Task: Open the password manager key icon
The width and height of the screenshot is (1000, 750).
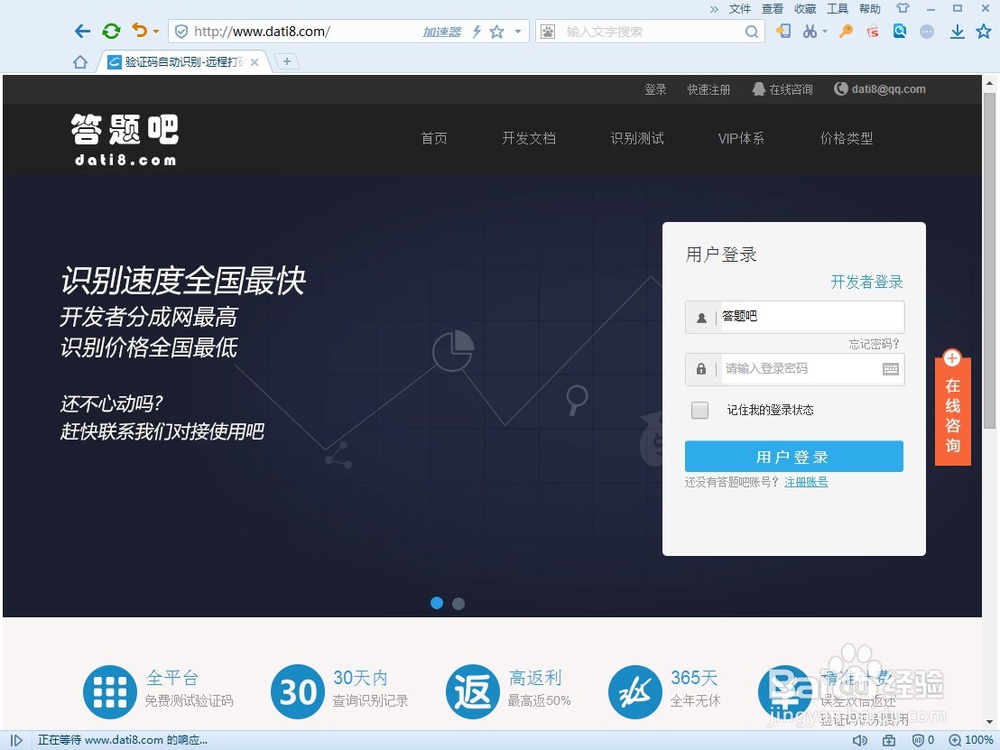Action: [x=845, y=31]
